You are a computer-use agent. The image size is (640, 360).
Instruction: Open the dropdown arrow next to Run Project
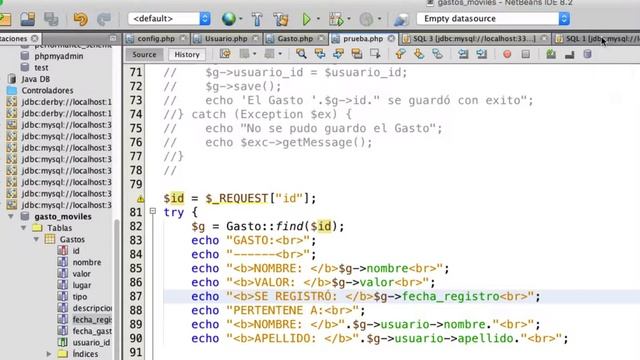pyautogui.click(x=318, y=19)
